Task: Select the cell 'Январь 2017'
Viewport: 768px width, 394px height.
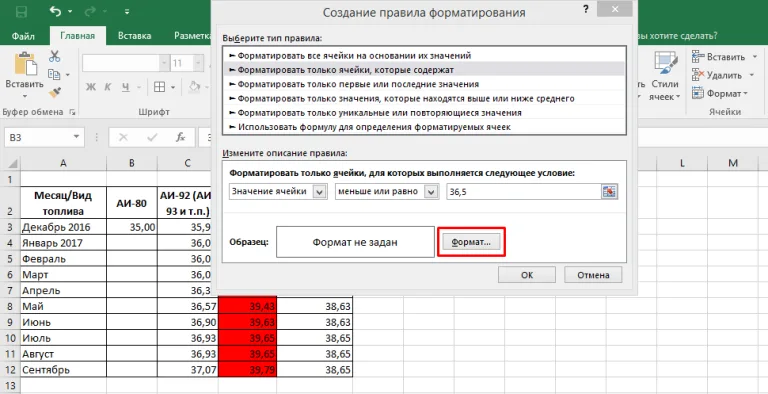Action: (63, 243)
